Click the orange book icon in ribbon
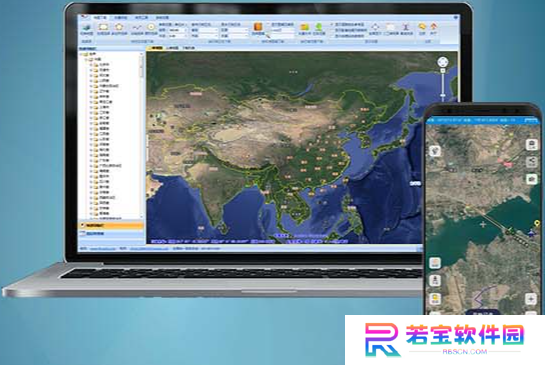Viewport: 545px width, 365px height. coord(258,28)
